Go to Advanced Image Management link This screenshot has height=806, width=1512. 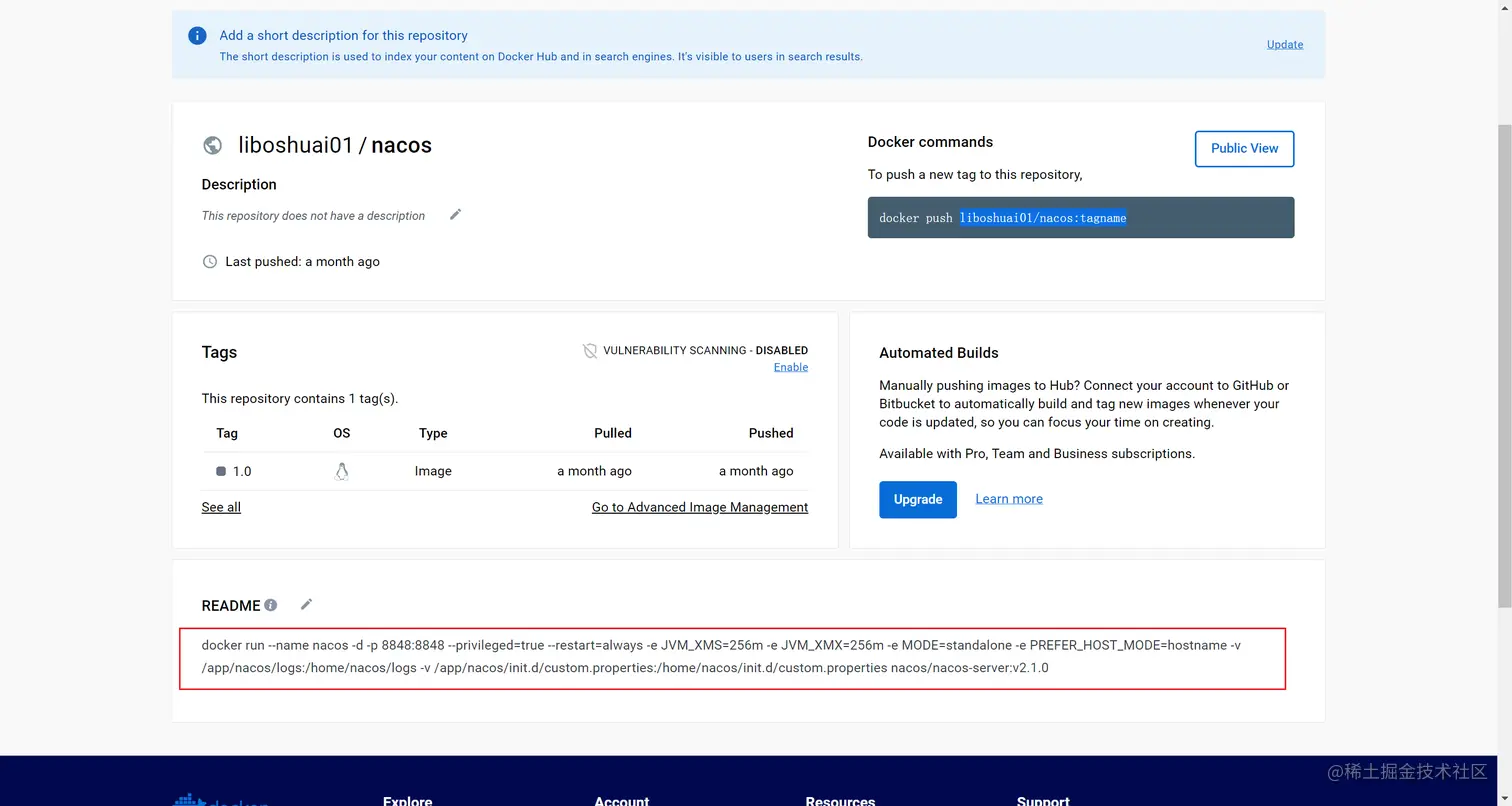tap(700, 507)
